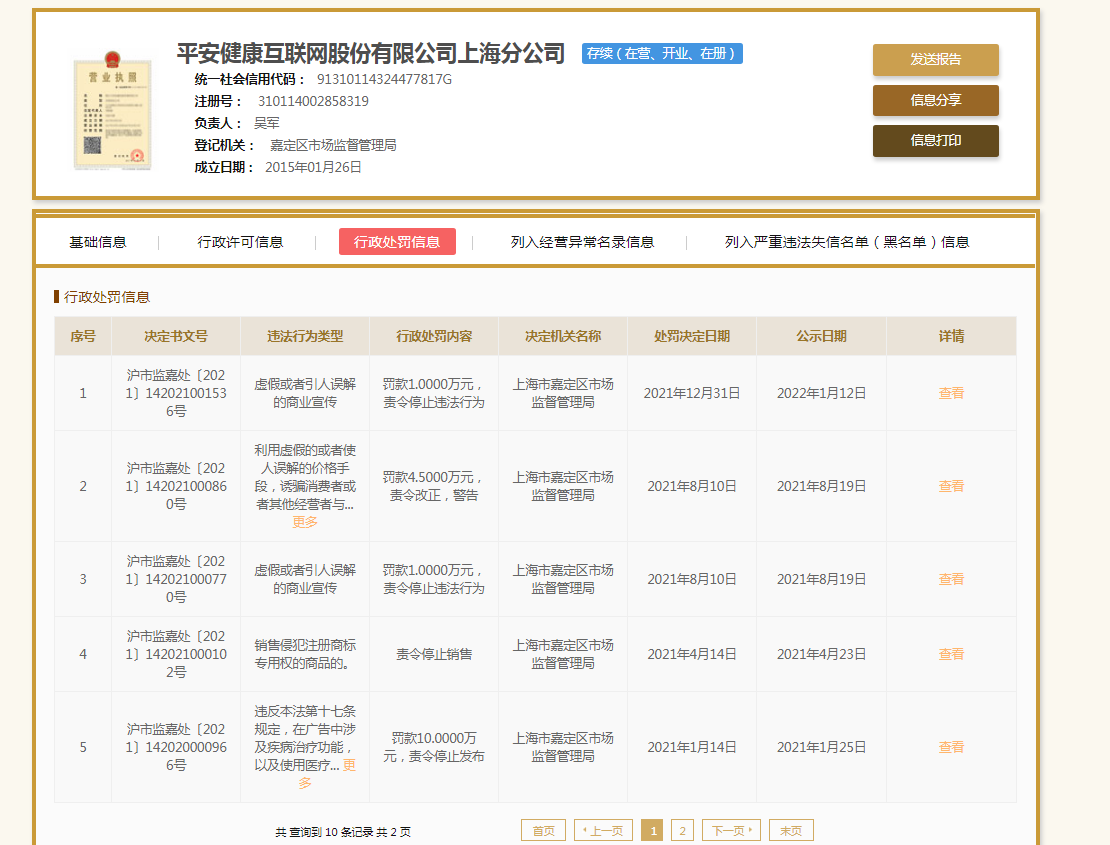Screen dimensions: 1110x845
Task: Open the business license thumbnail image
Action: 113,110
